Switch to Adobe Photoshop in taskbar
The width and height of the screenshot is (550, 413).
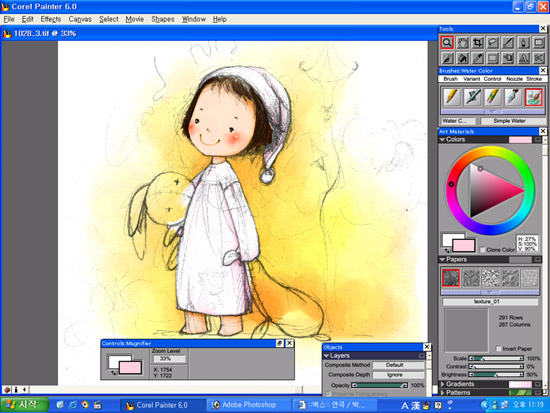click(249, 405)
